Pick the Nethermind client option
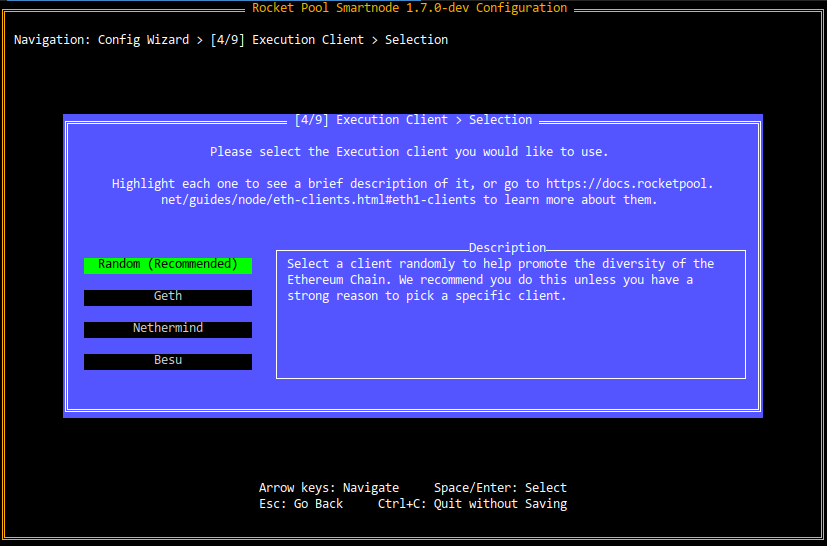827x546 pixels. 168,329
